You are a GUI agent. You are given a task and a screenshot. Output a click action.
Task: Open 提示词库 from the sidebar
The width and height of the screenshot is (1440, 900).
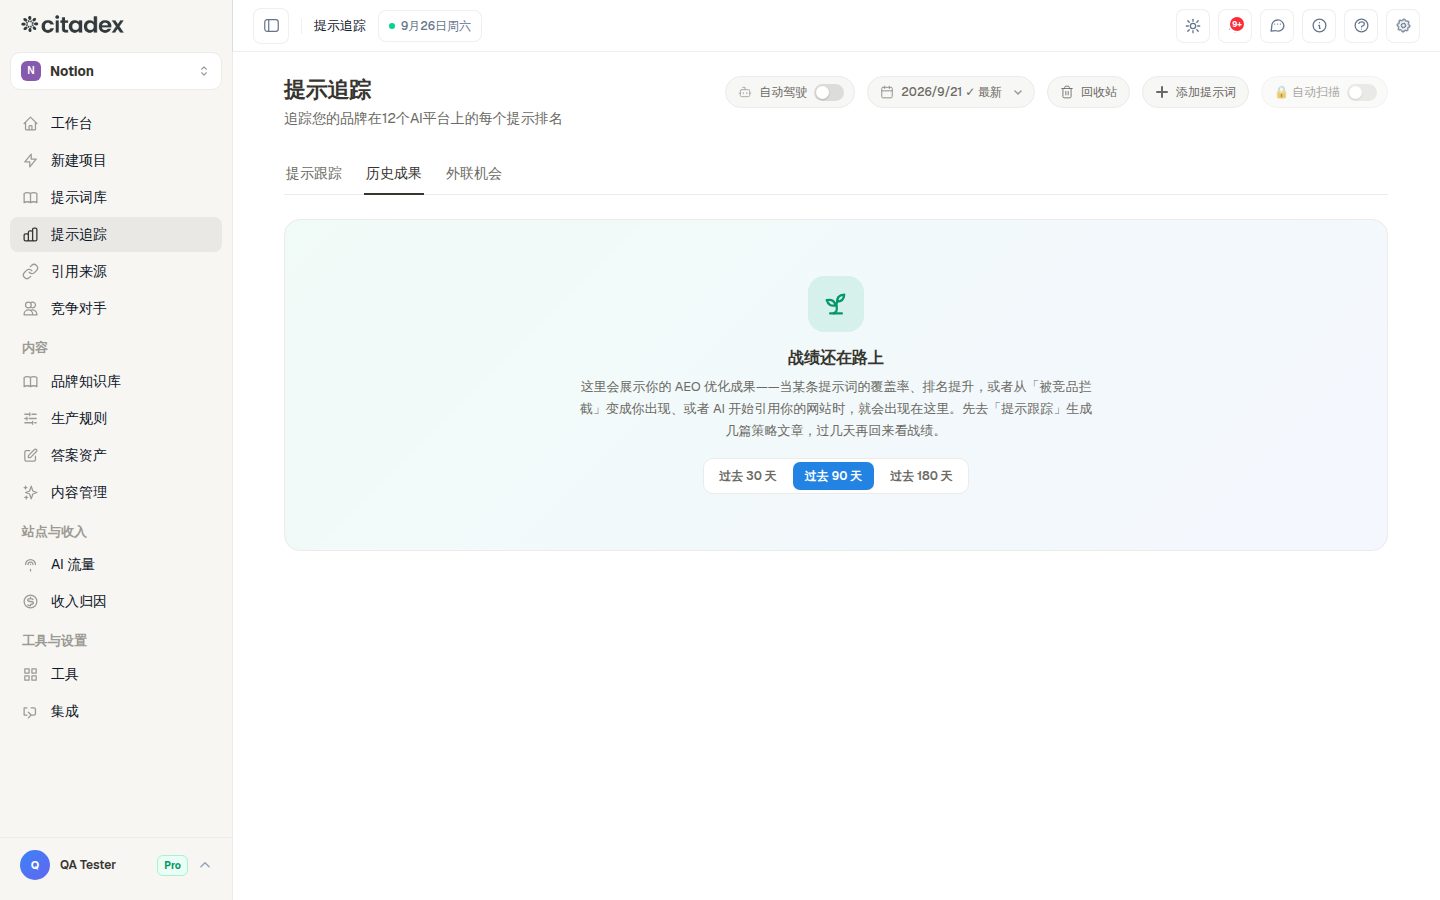(x=116, y=197)
